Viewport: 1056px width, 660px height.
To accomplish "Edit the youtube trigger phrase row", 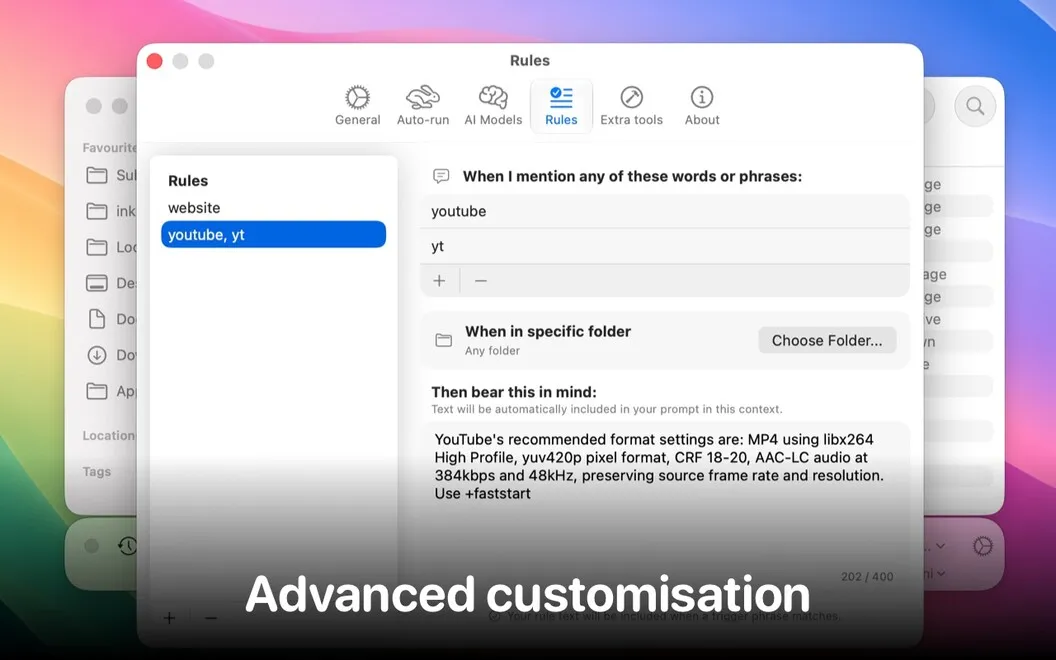I will (x=665, y=211).
